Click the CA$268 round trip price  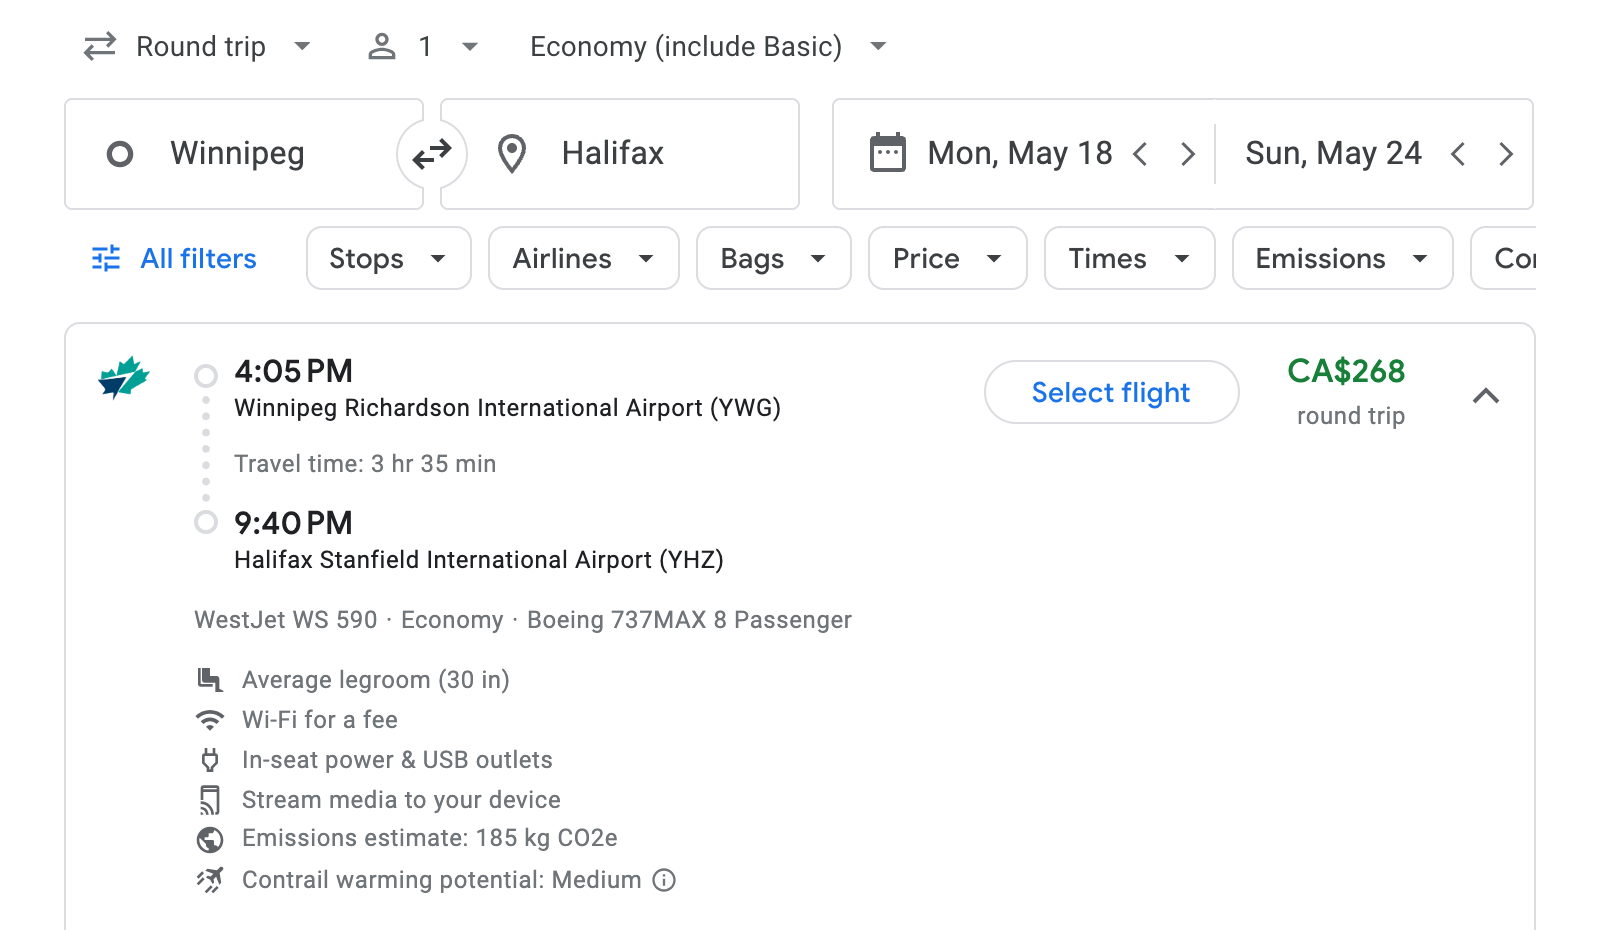point(1348,372)
